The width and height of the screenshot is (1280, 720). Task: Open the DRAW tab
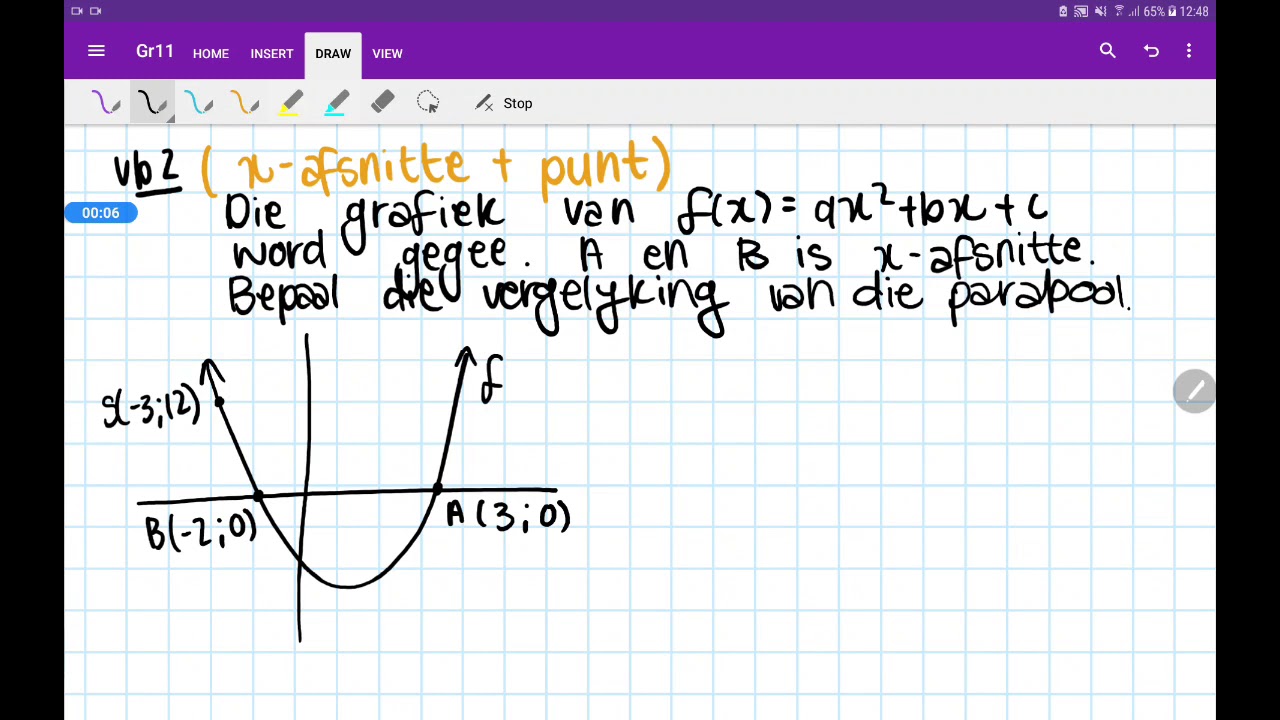click(x=333, y=54)
